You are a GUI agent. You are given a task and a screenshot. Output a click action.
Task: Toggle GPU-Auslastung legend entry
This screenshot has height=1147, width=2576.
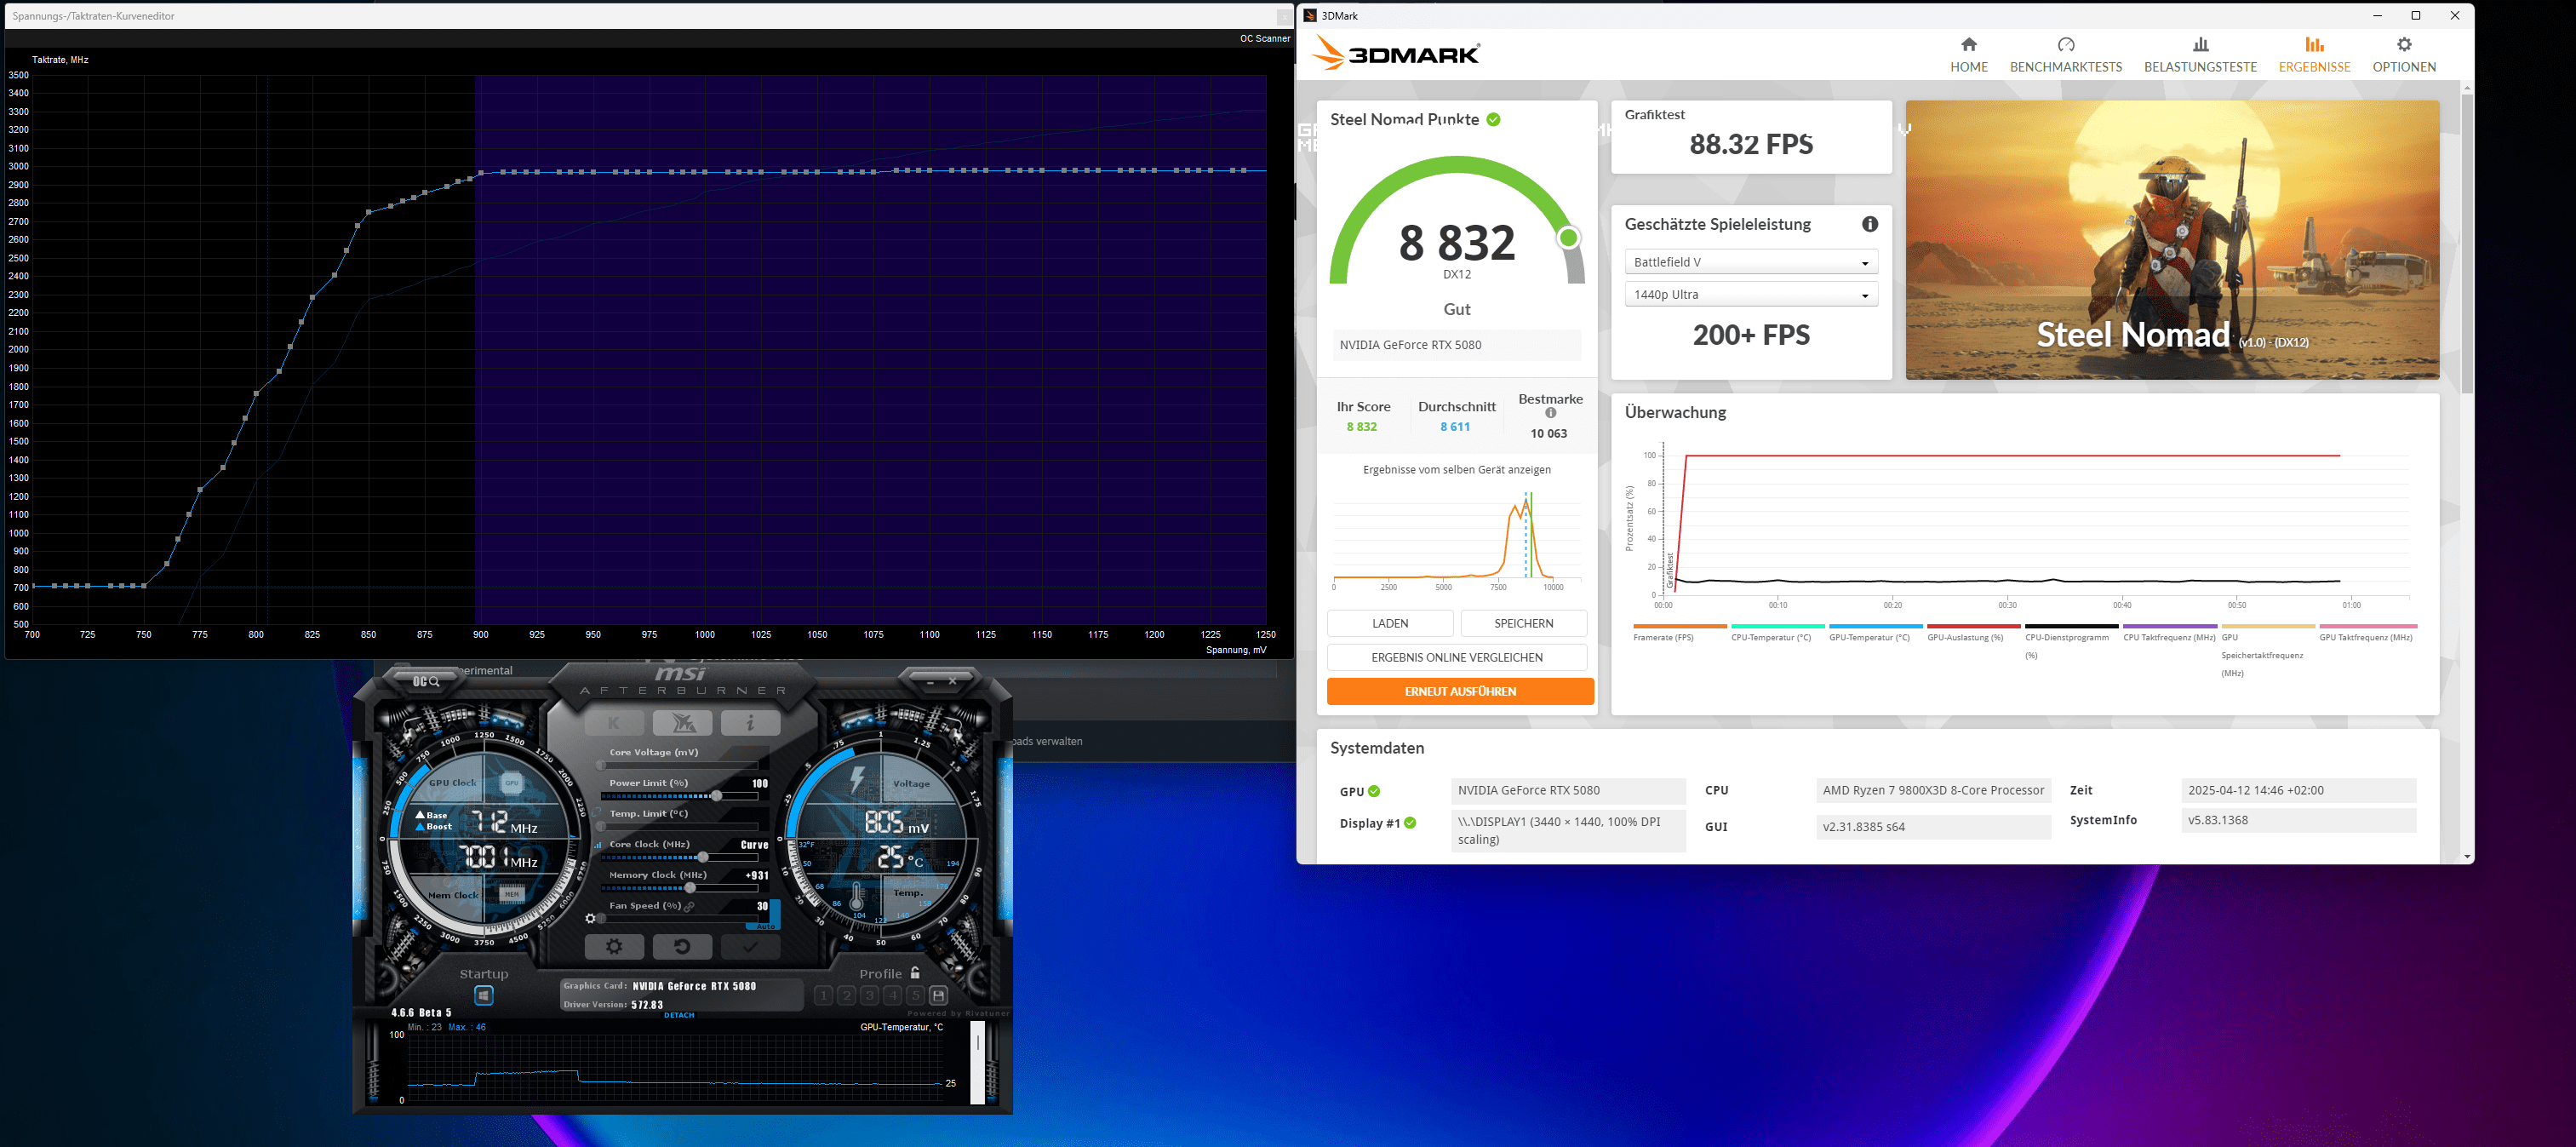tap(1973, 633)
